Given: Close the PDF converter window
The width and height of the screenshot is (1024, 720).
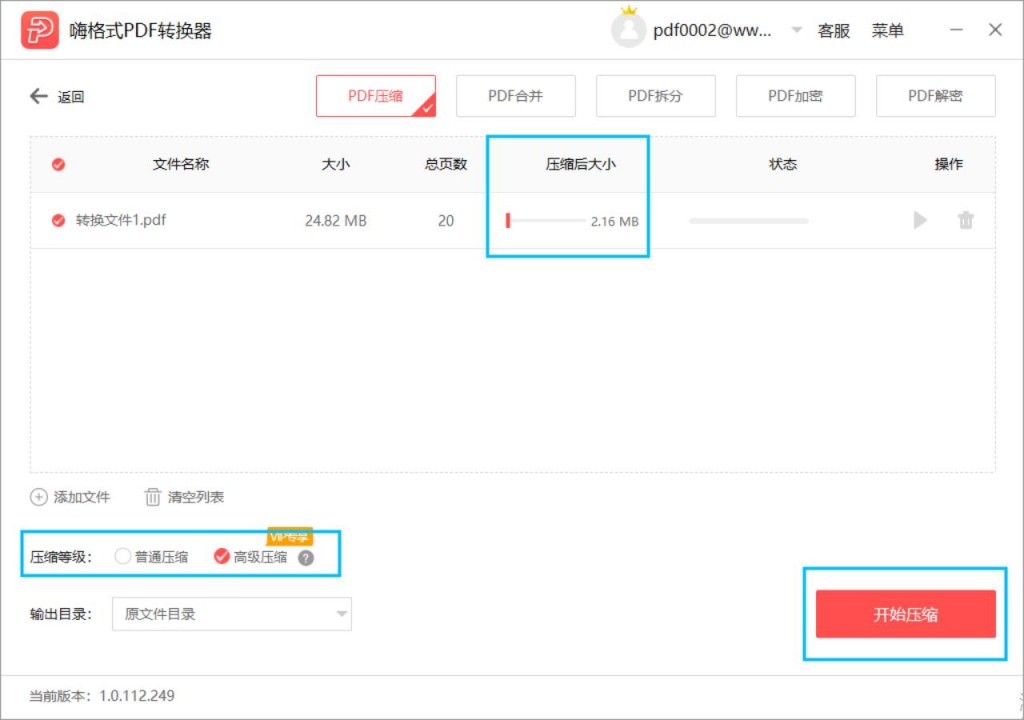Looking at the screenshot, I should [995, 30].
